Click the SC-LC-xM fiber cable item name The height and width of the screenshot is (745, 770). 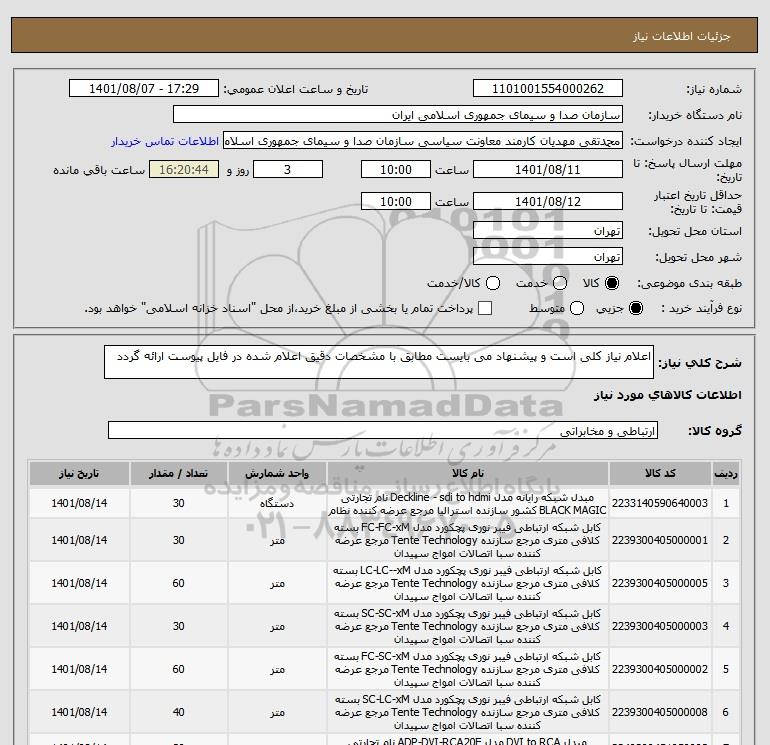(x=468, y=712)
